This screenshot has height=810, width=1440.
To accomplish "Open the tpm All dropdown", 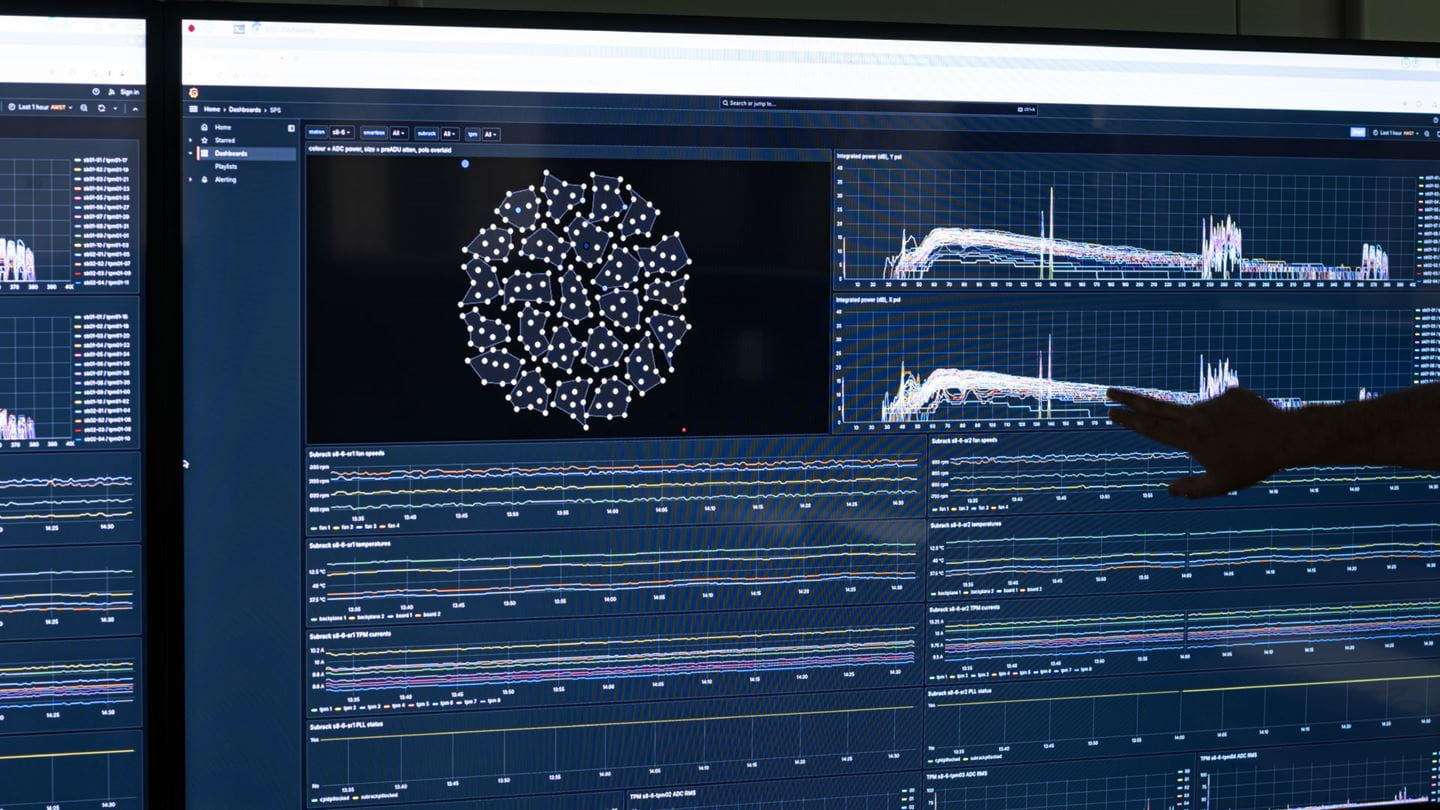I will [x=491, y=134].
